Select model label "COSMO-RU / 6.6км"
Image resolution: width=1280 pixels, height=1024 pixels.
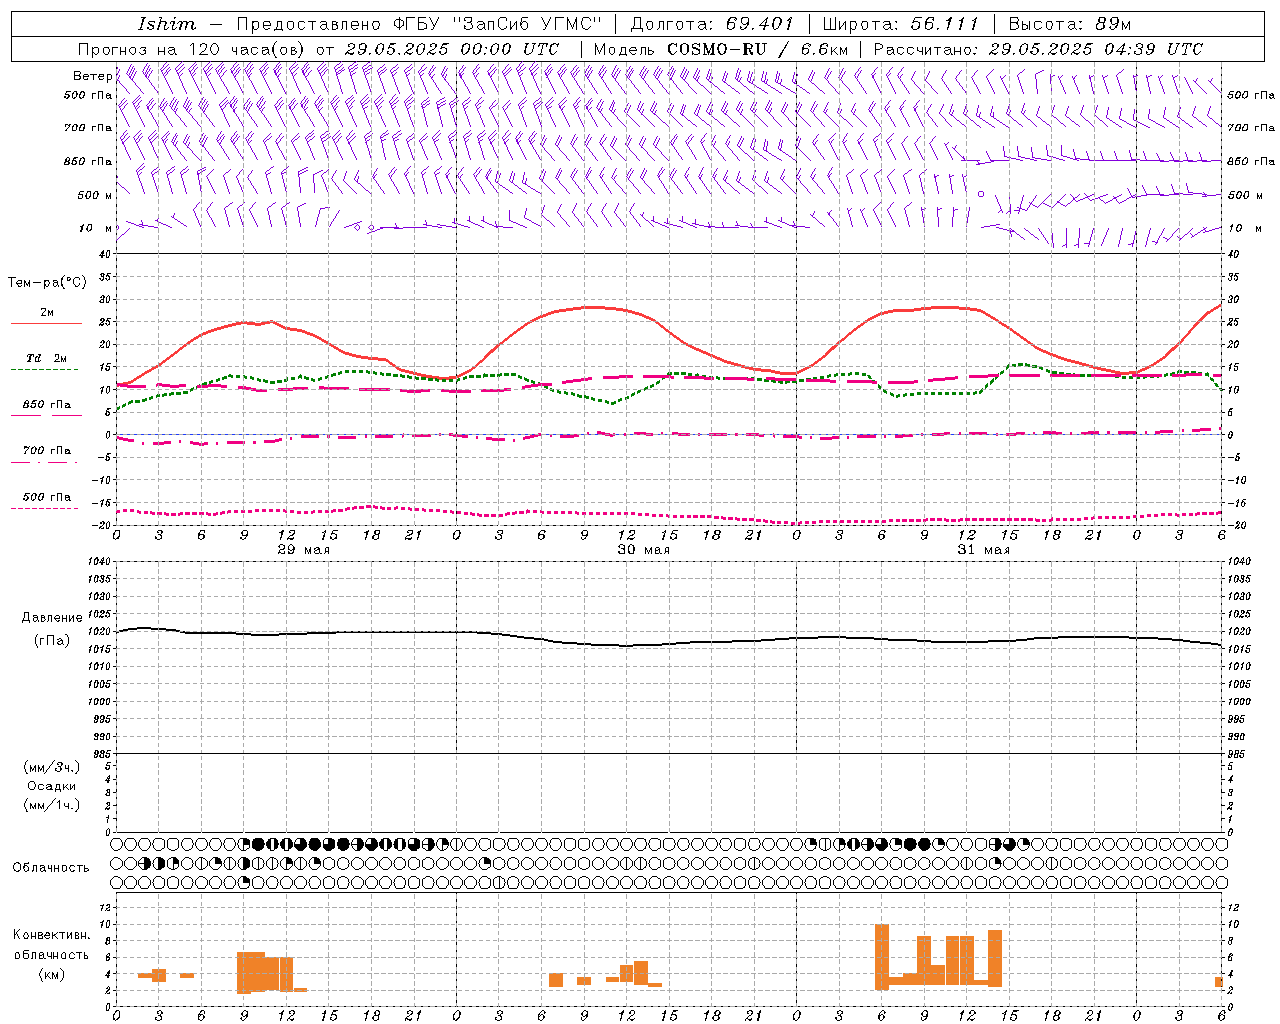point(757,49)
